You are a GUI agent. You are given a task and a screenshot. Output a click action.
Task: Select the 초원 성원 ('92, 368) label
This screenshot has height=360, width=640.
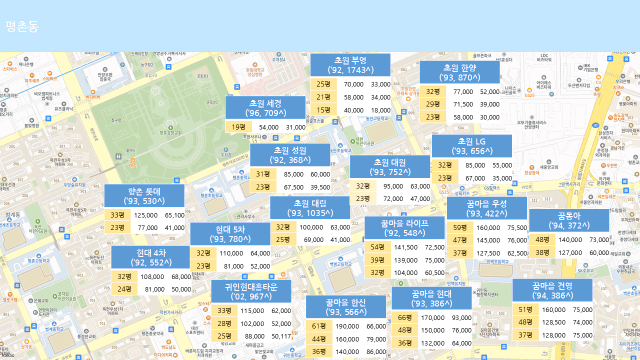point(290,155)
